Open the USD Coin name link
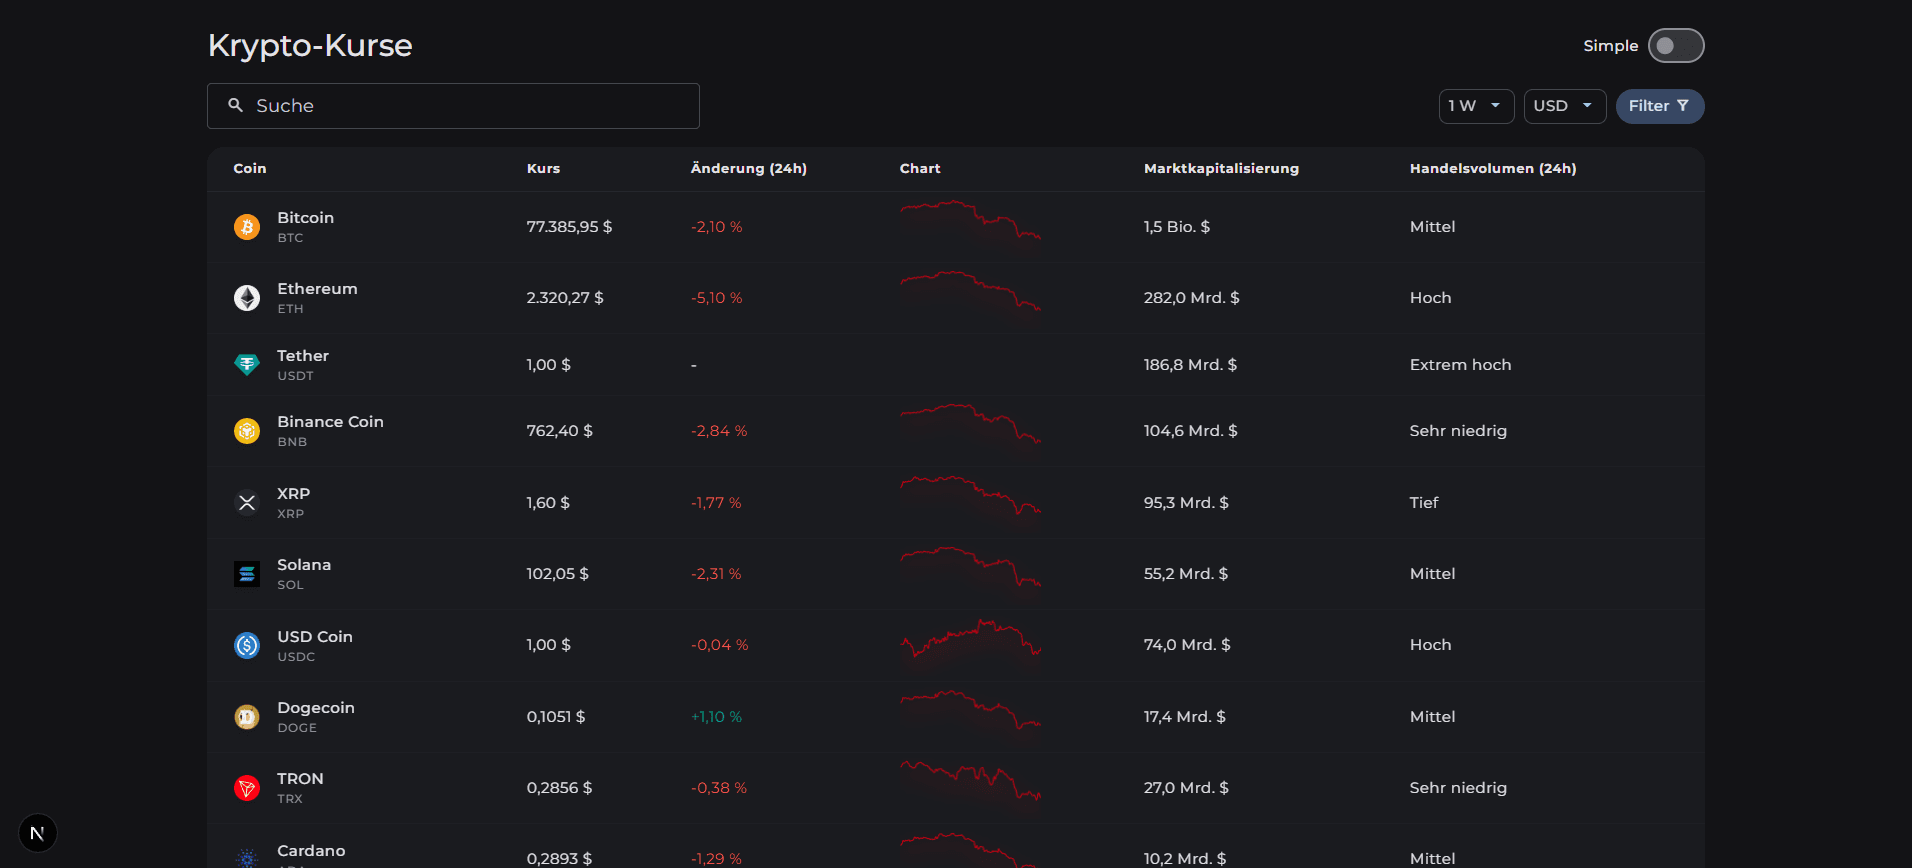Viewport: 1912px width, 868px height. (315, 637)
